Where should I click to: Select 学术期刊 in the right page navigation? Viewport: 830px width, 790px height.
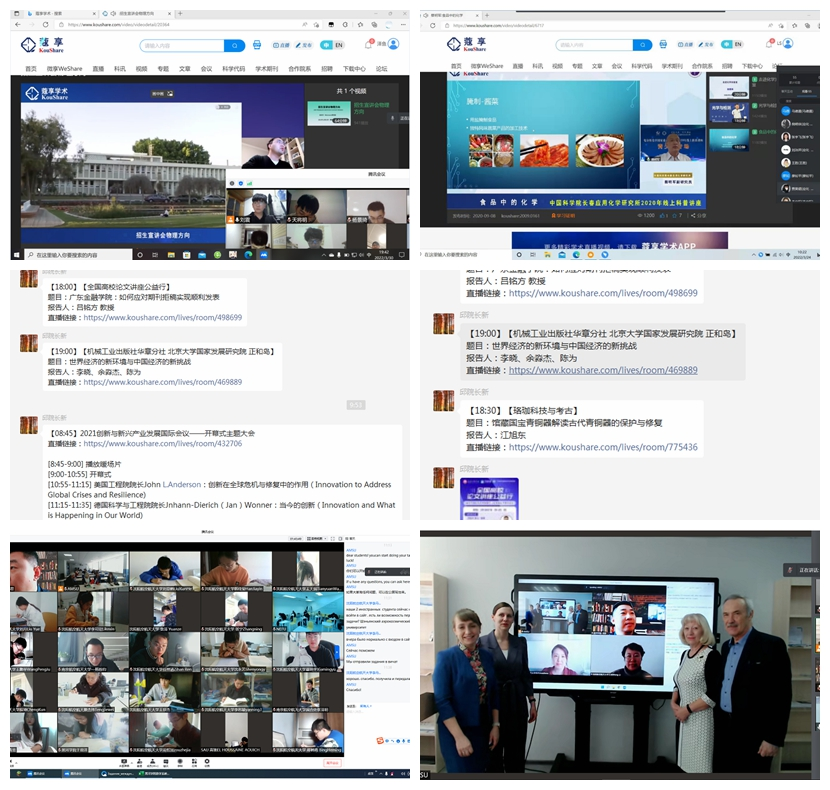(x=670, y=66)
